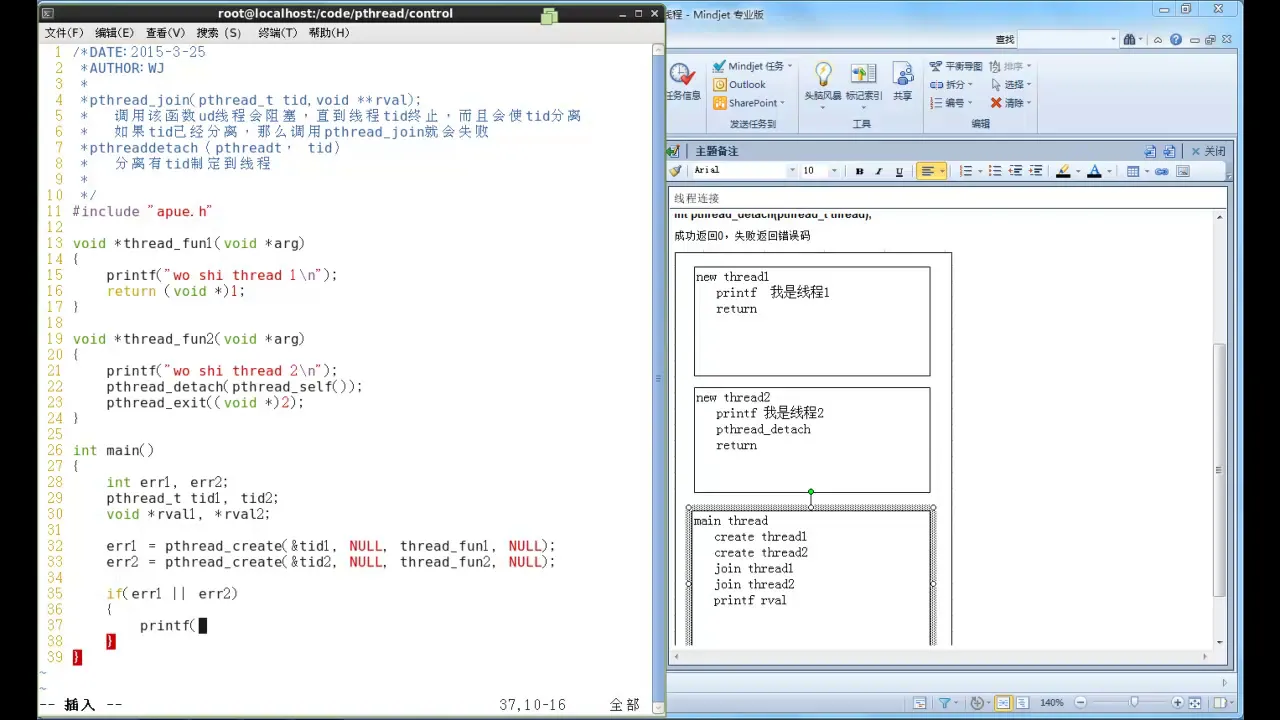This screenshot has height=720, width=1280.
Task: Open the numbered list dropdown arrow
Action: [980, 171]
